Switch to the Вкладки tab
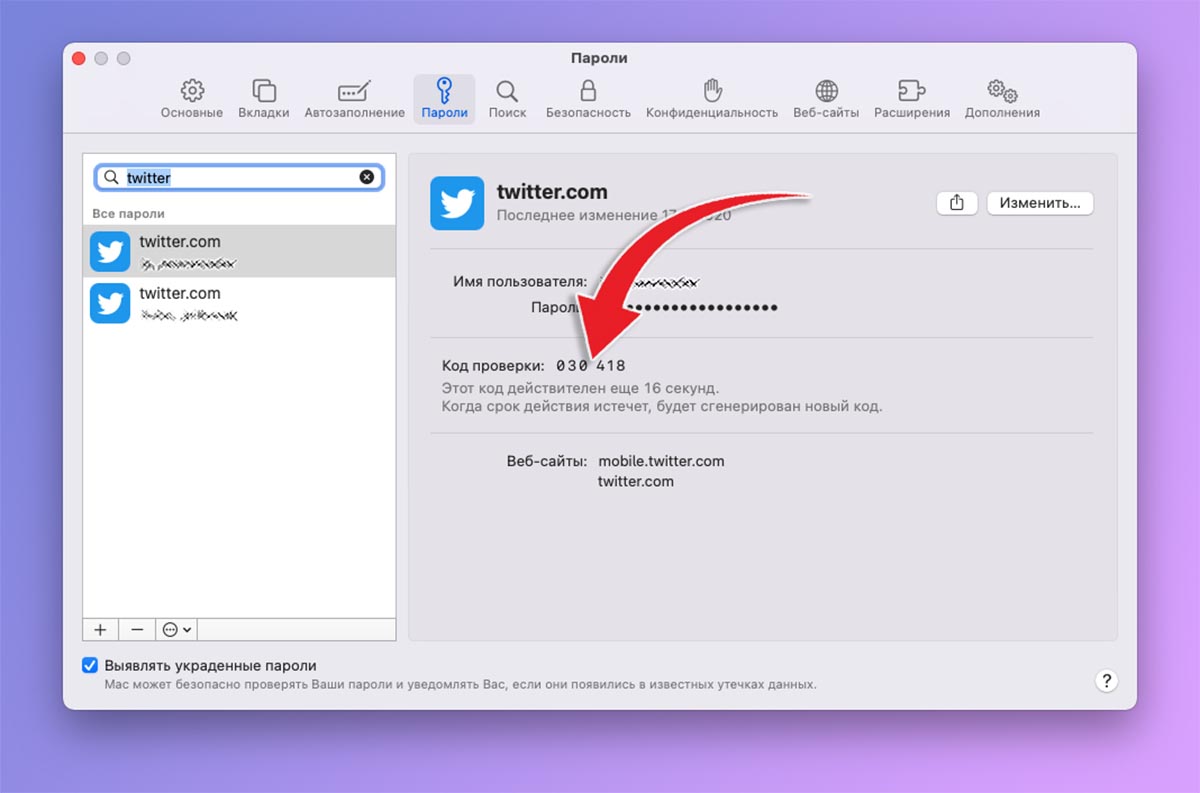This screenshot has width=1200, height=793. tap(264, 99)
